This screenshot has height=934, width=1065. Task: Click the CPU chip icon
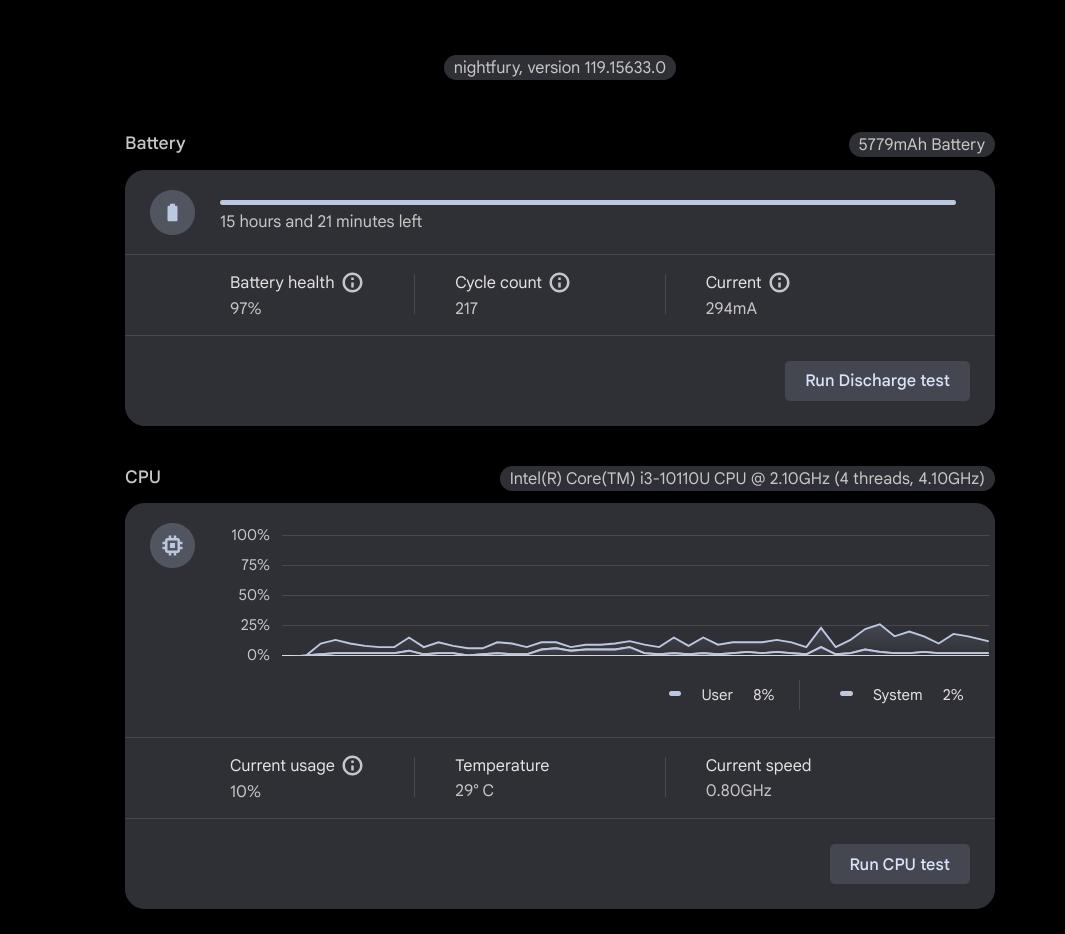click(172, 546)
